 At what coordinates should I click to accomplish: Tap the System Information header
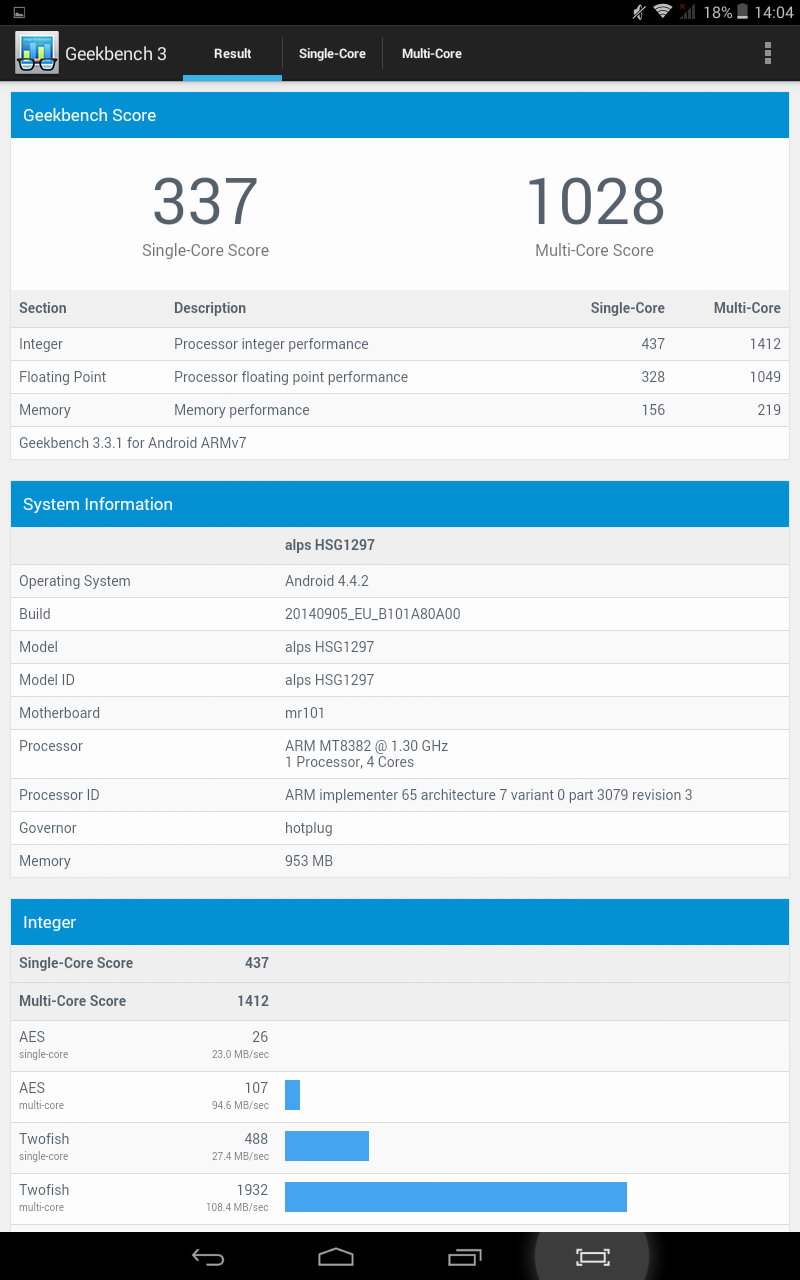click(x=399, y=504)
